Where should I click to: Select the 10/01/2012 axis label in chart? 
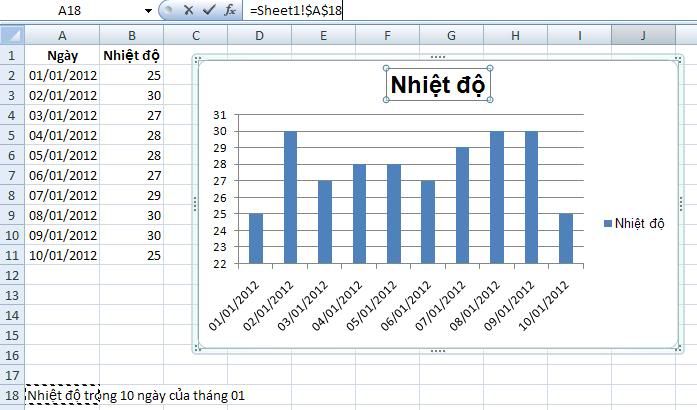pos(546,305)
